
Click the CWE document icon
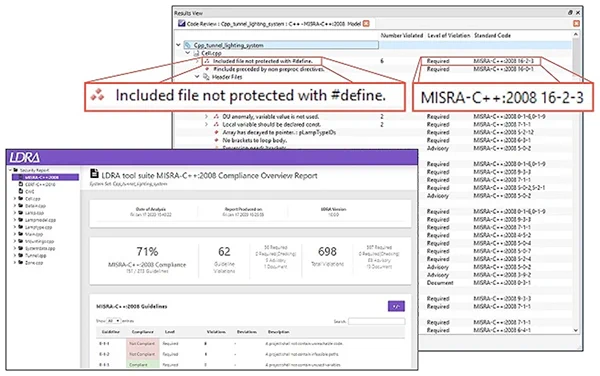click(21, 191)
